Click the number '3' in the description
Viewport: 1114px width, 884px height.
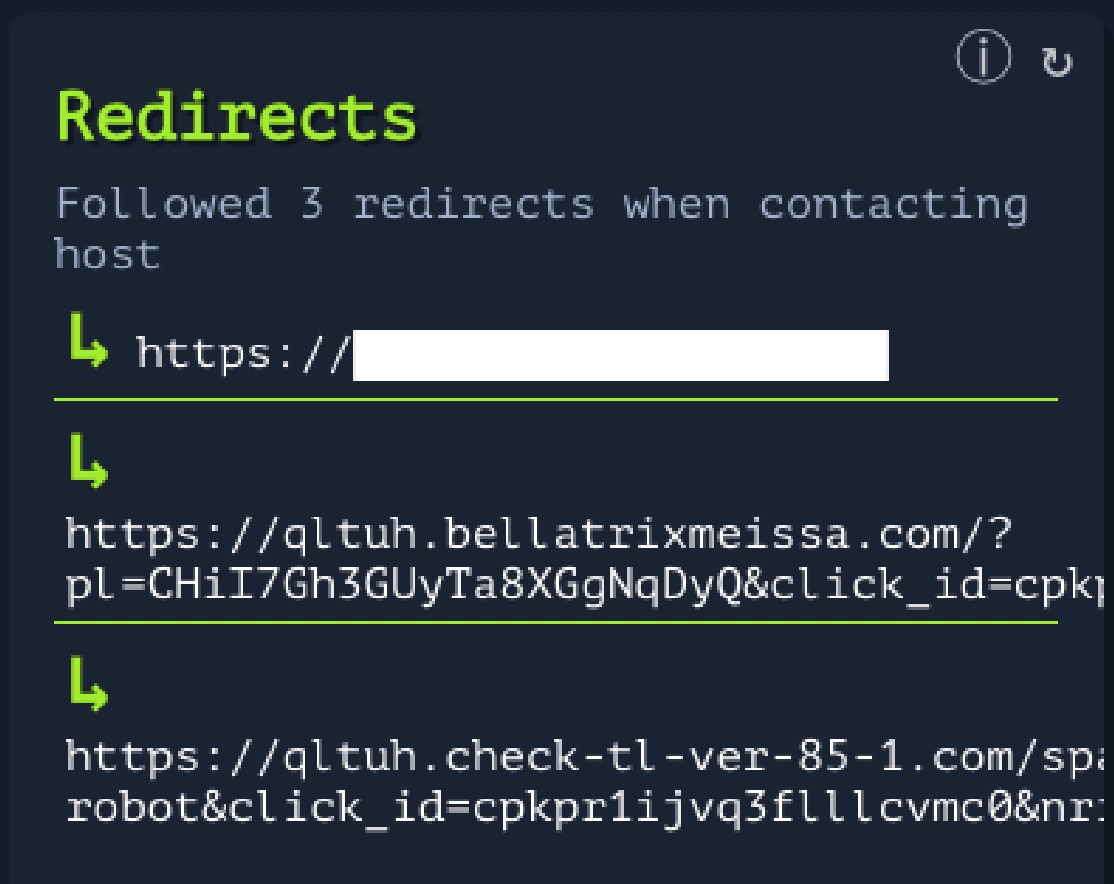[312, 205]
